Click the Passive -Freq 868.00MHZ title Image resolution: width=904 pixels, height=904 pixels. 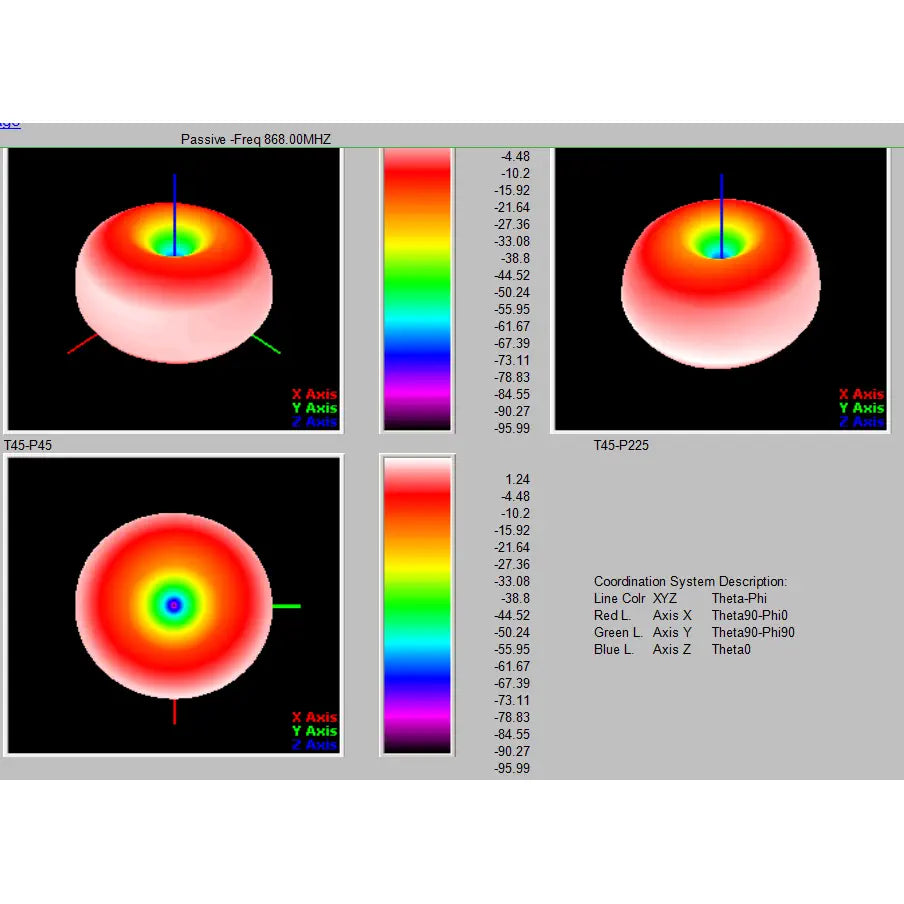255,139
